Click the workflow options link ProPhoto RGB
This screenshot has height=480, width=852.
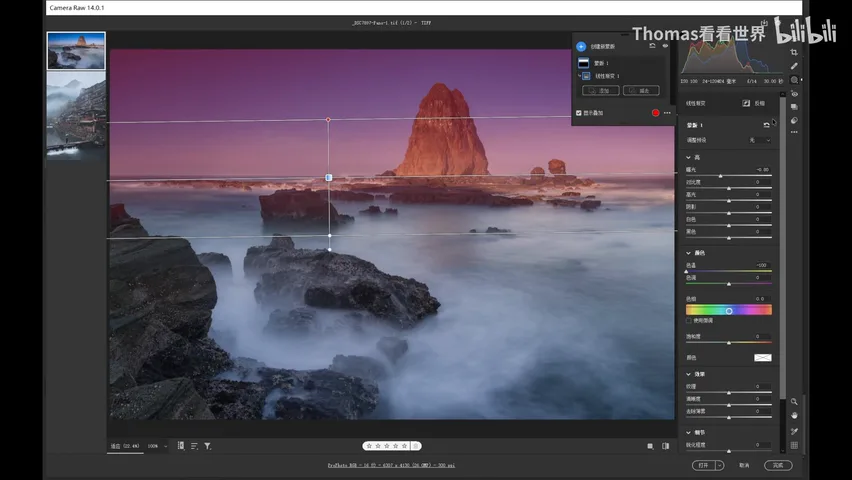[x=391, y=465]
